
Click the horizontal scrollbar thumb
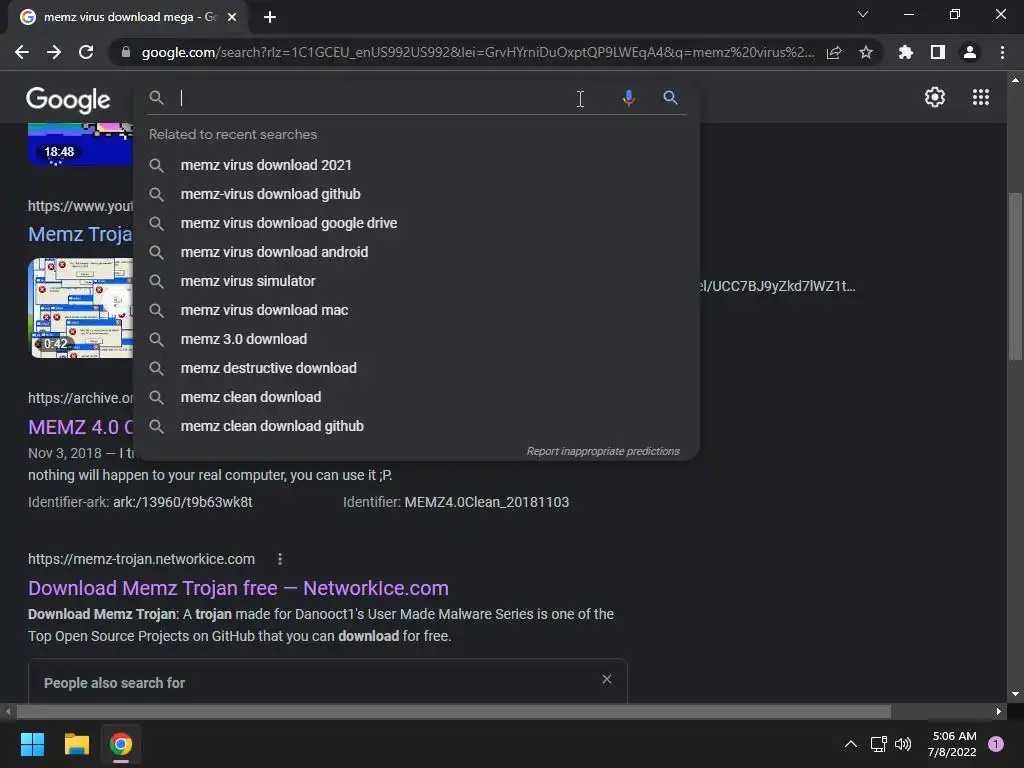(x=454, y=712)
